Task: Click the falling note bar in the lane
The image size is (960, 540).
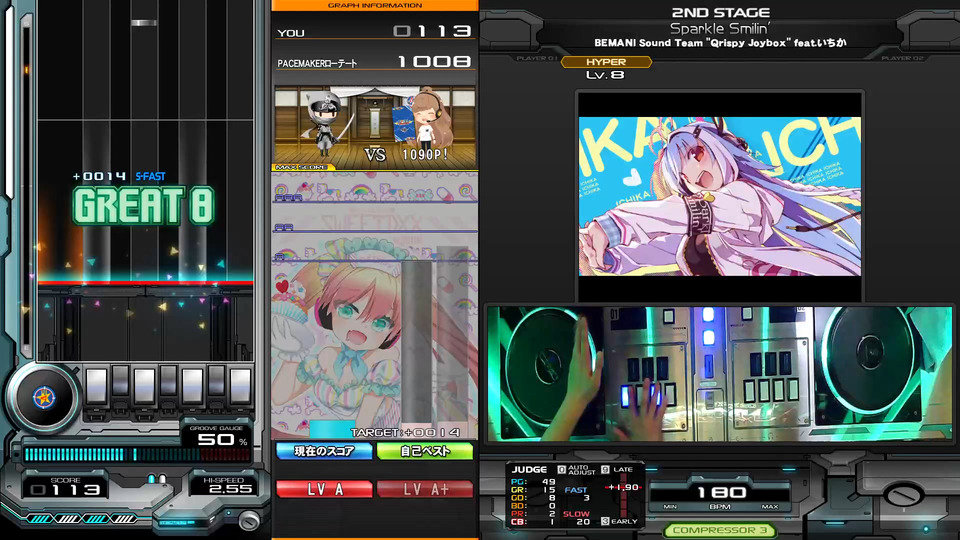Action: [144, 23]
